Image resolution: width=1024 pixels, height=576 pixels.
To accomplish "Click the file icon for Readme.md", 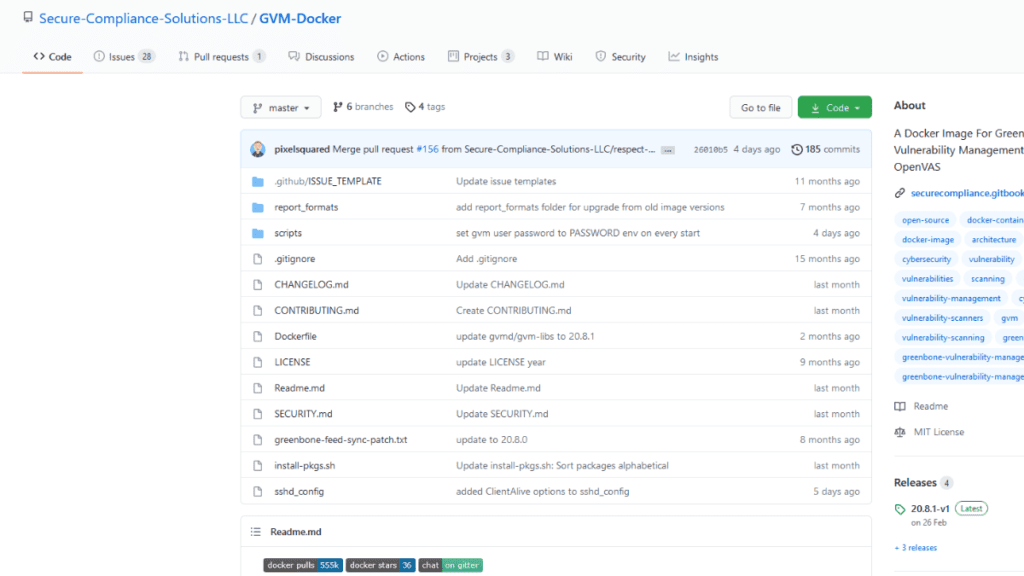I will (x=258, y=388).
